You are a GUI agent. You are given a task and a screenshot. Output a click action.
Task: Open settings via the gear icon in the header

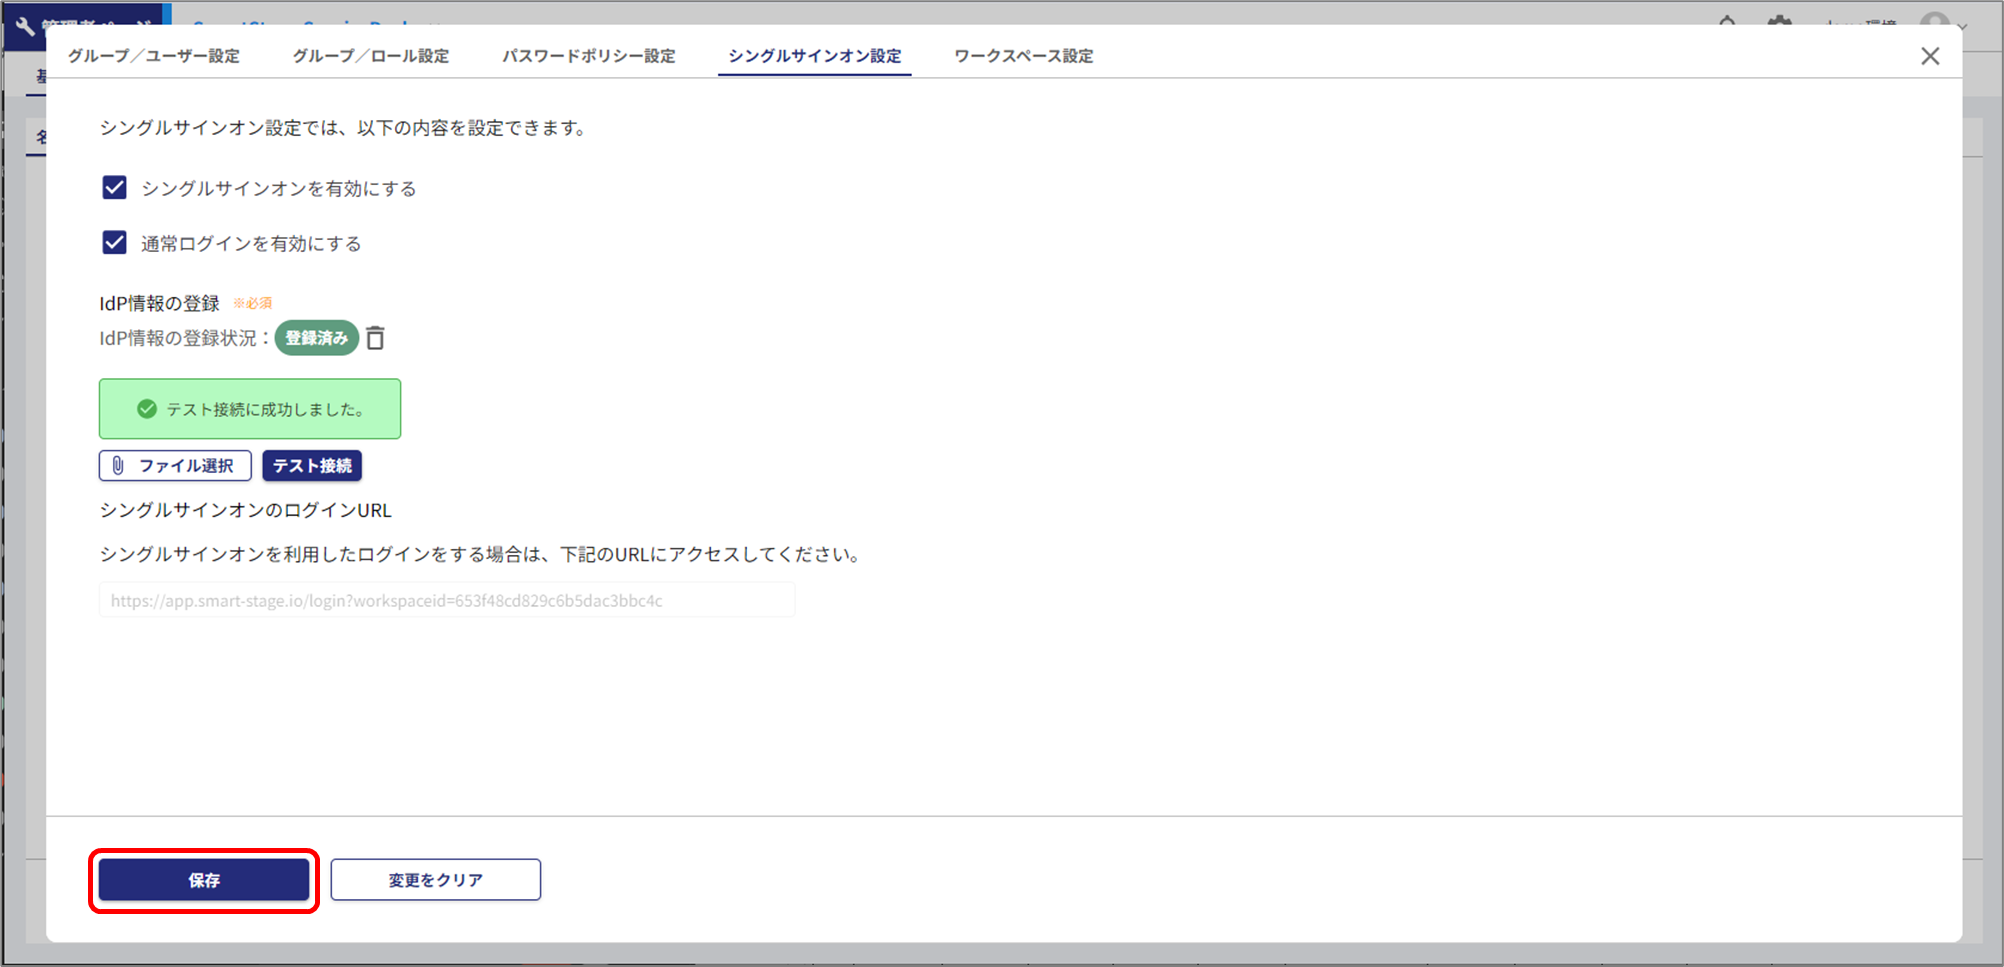pos(1779,20)
